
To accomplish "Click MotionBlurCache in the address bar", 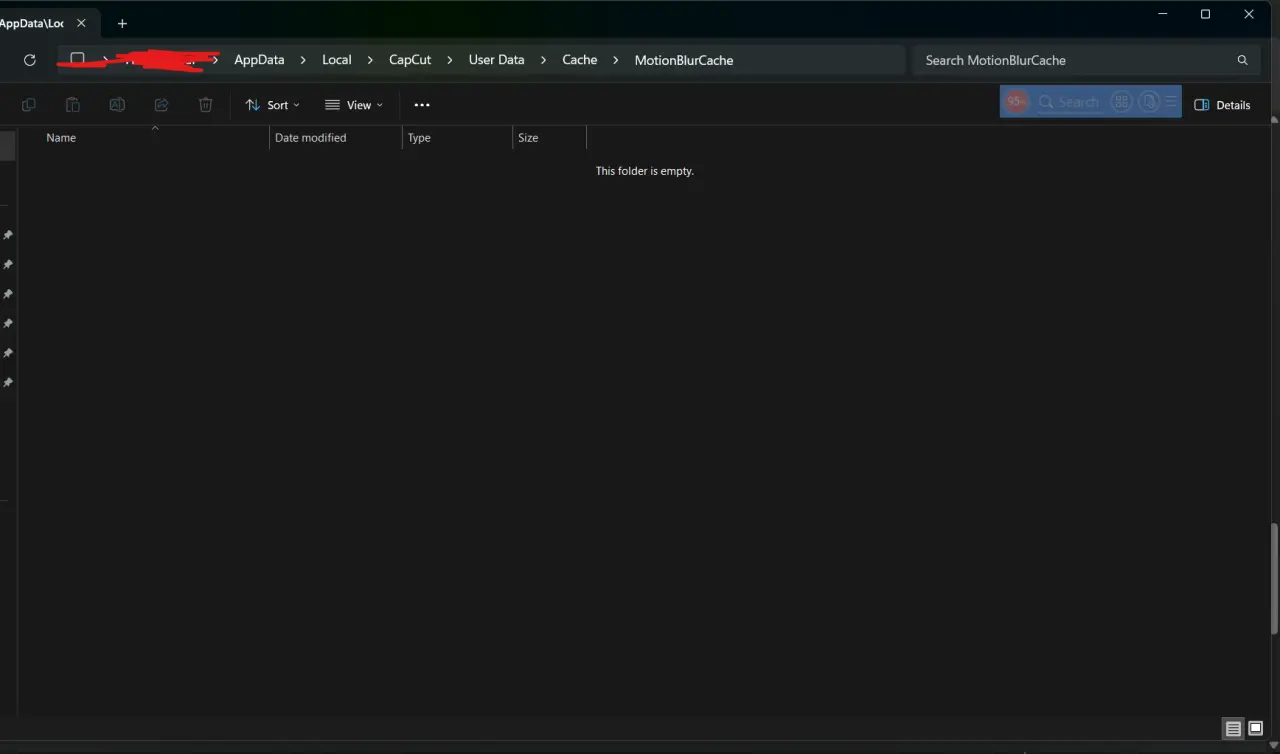I will (684, 60).
